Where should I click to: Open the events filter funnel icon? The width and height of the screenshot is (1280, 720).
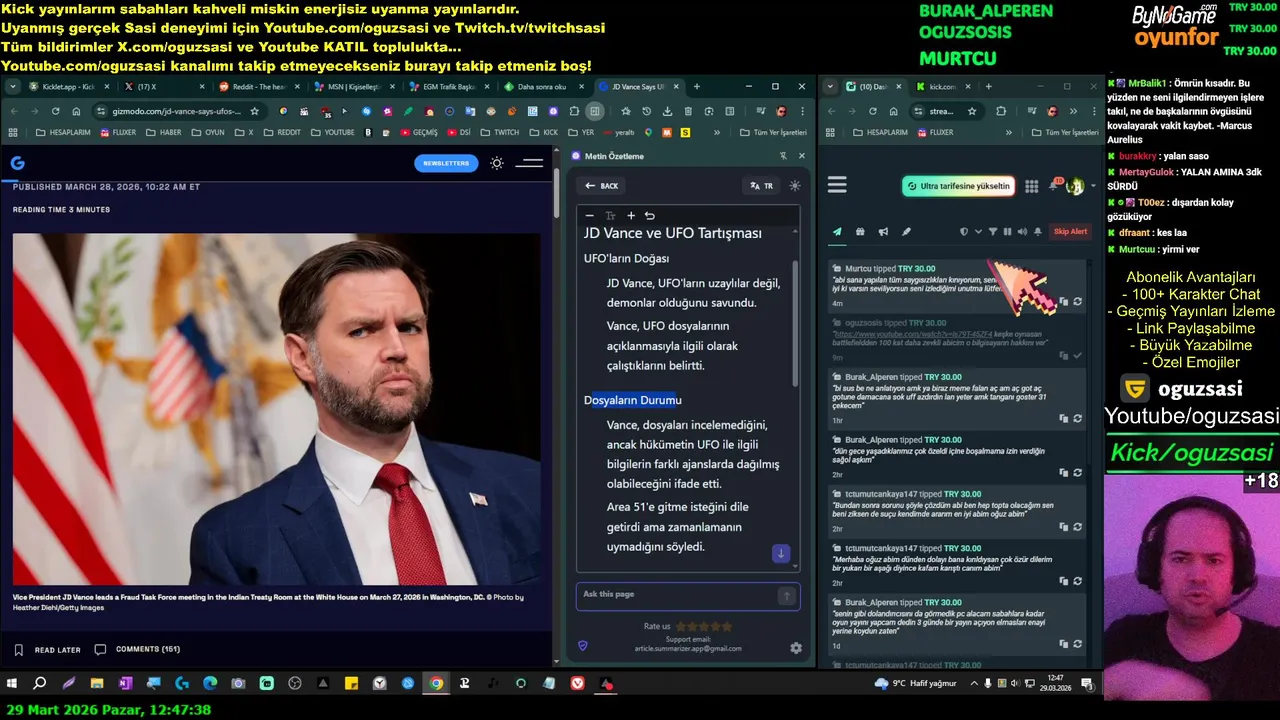993,232
